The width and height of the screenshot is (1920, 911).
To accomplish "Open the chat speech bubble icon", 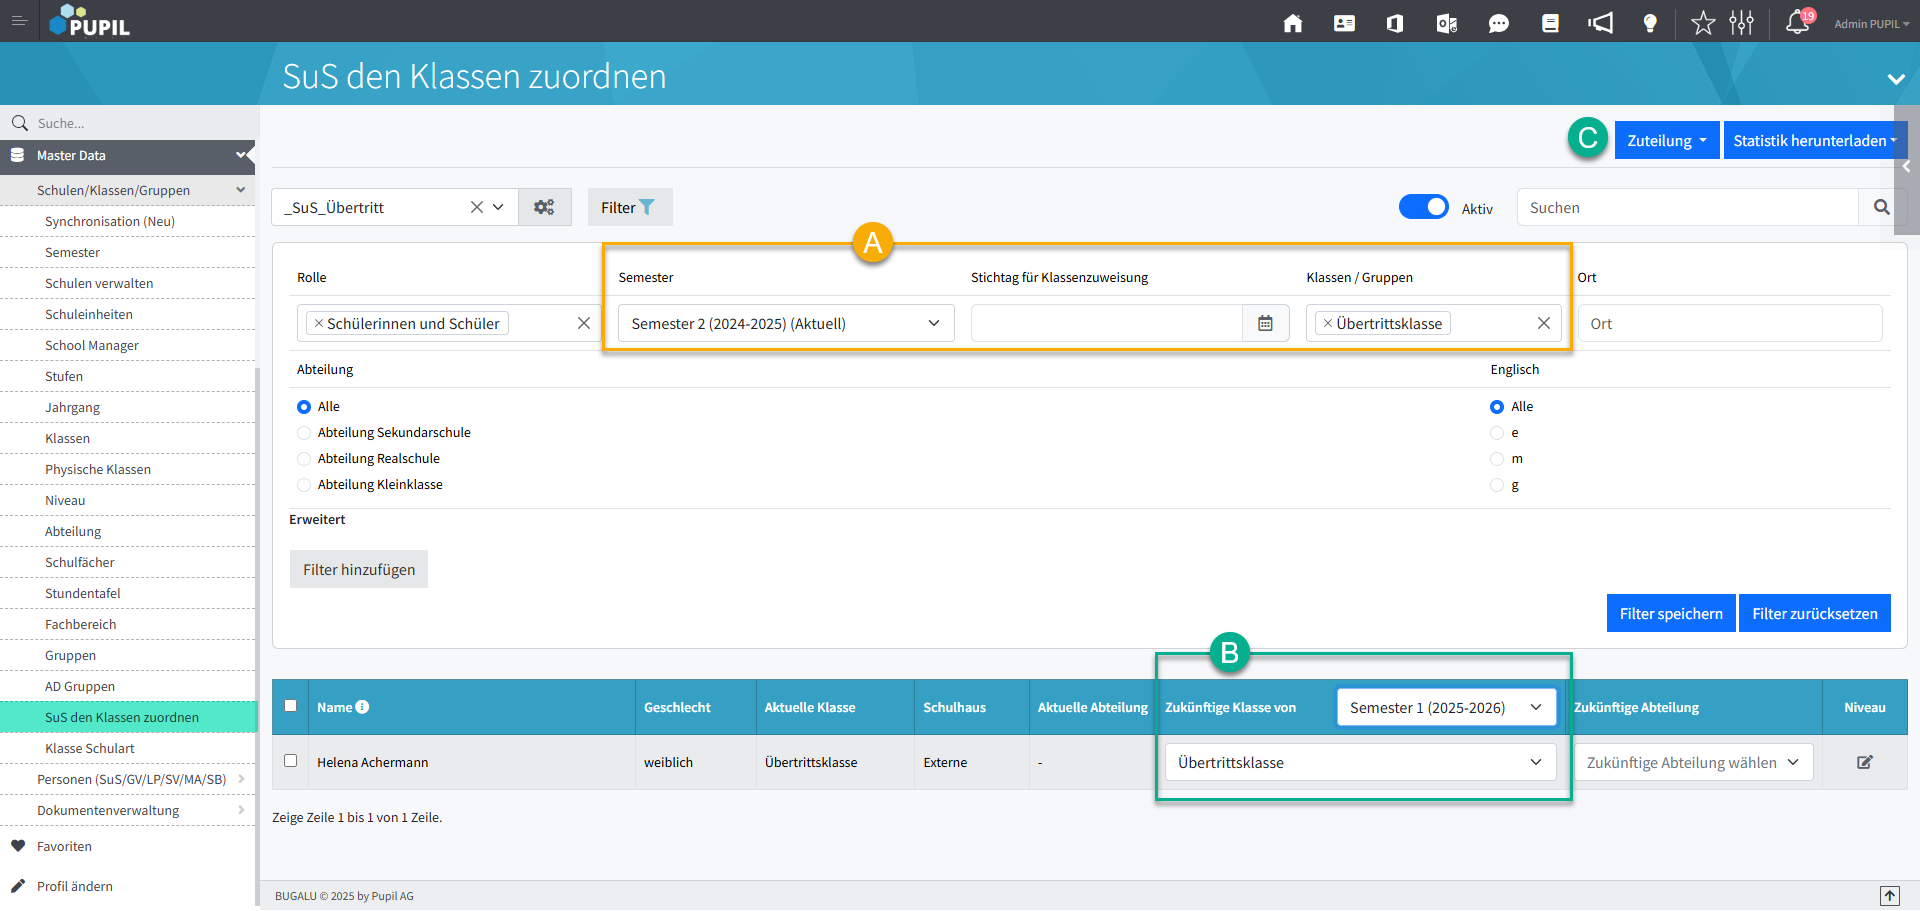I will pyautogui.click(x=1498, y=23).
